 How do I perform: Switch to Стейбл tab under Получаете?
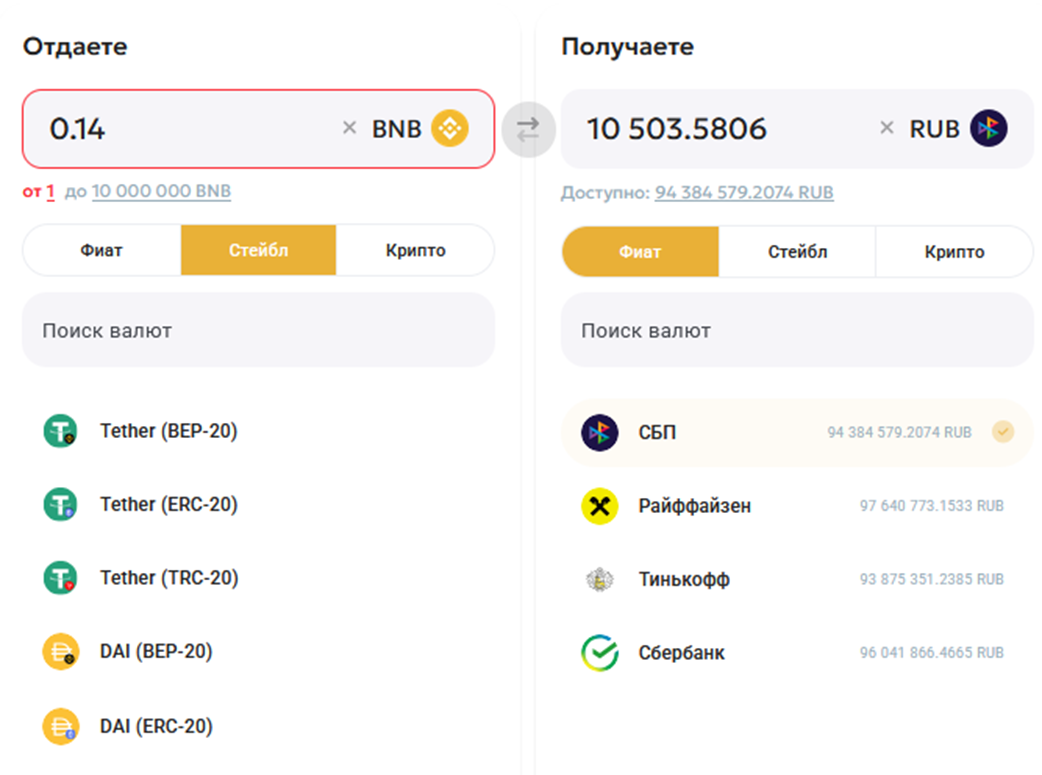pos(797,252)
